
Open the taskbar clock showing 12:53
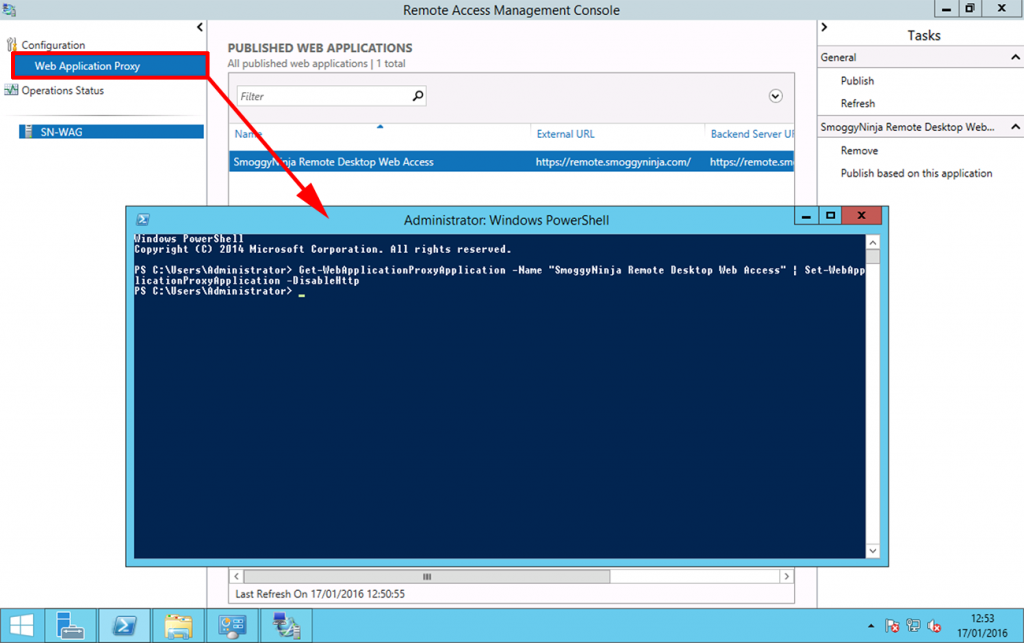coord(982,626)
